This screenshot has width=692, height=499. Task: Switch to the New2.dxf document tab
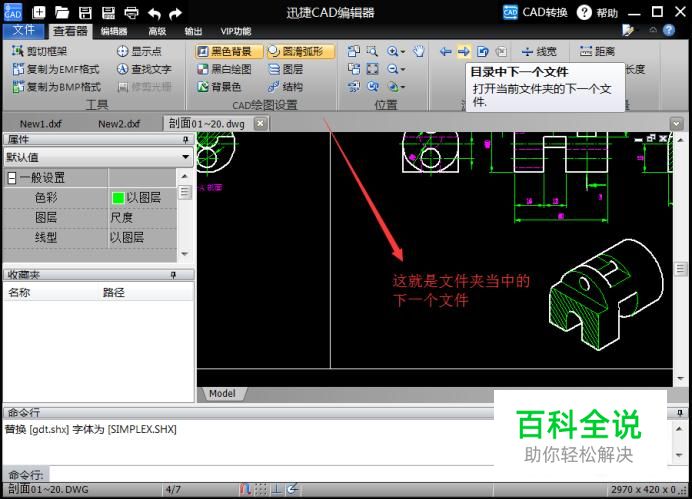click(119, 124)
